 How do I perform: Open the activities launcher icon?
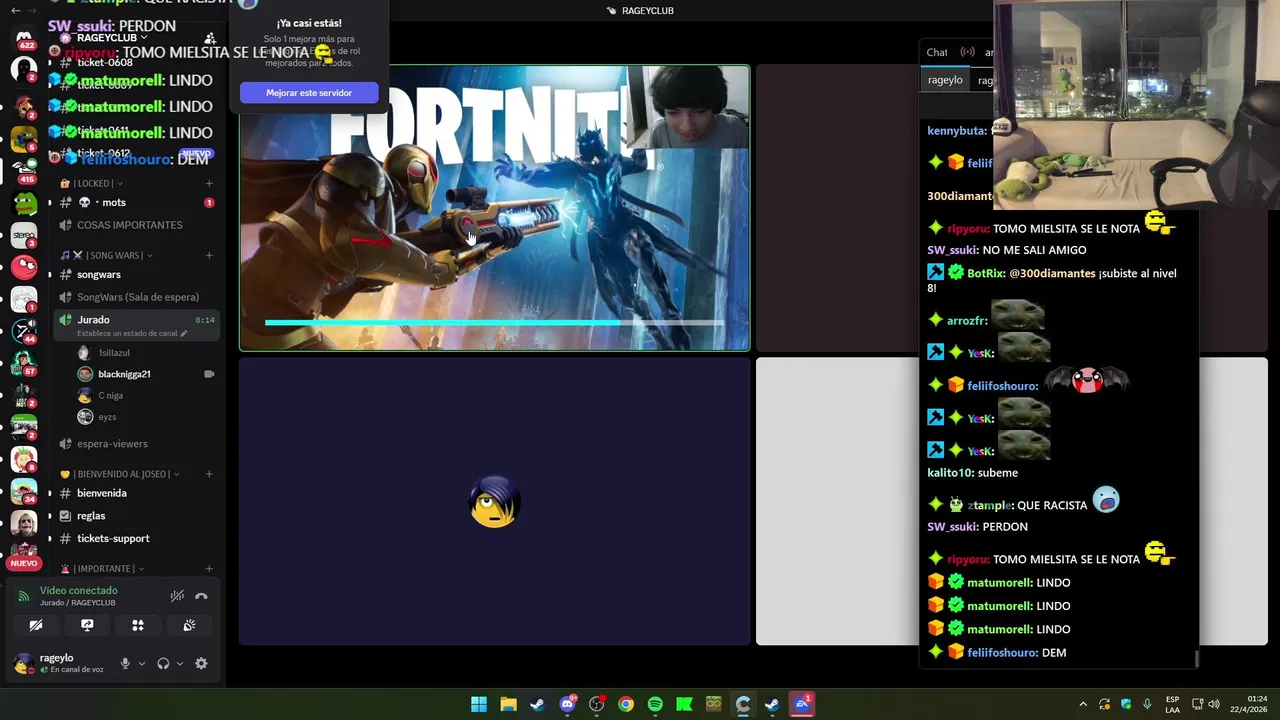[x=138, y=625]
